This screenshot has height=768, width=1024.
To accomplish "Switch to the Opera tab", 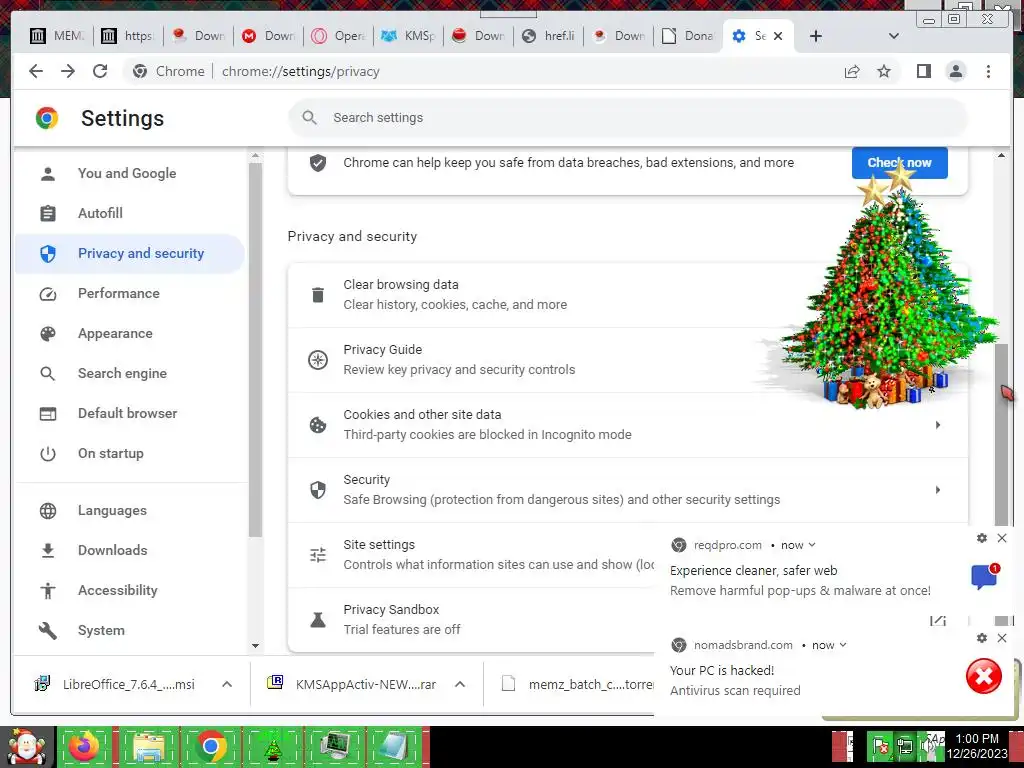I will click(339, 36).
